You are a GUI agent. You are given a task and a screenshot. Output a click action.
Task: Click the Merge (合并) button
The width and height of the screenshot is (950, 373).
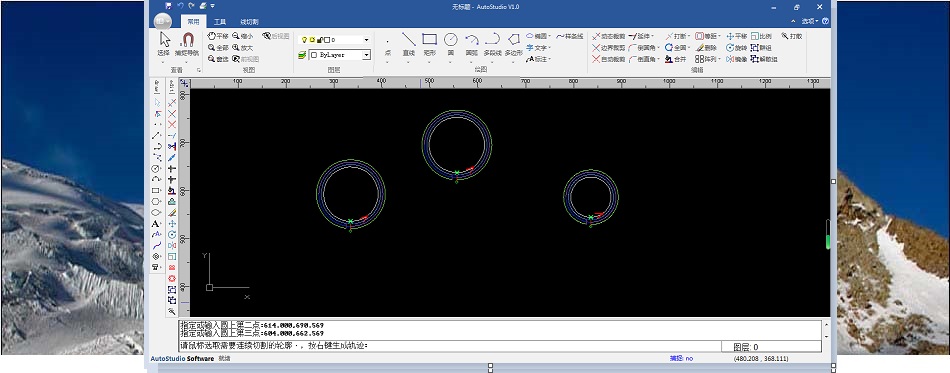(x=676, y=59)
